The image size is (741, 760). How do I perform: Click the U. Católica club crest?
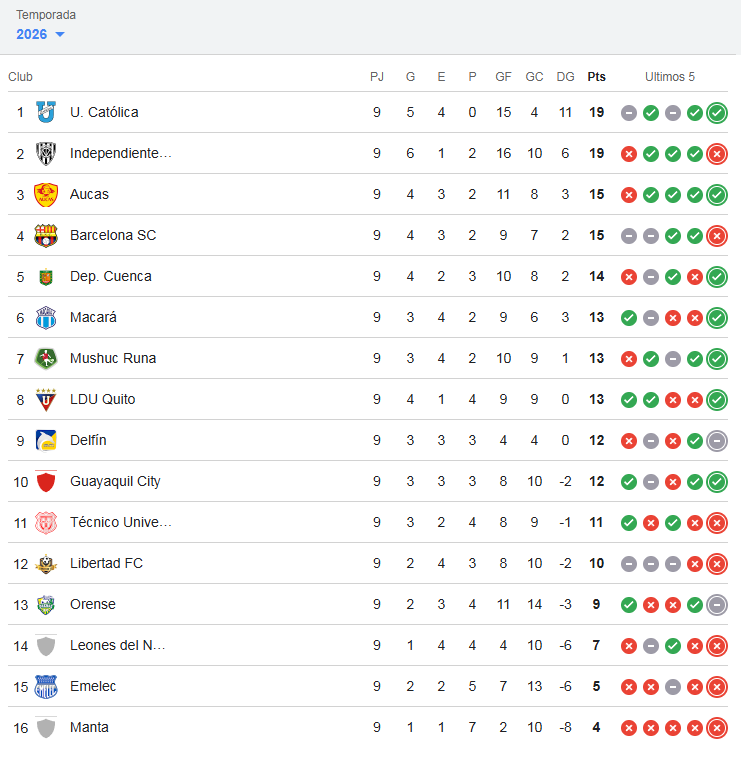(x=46, y=112)
